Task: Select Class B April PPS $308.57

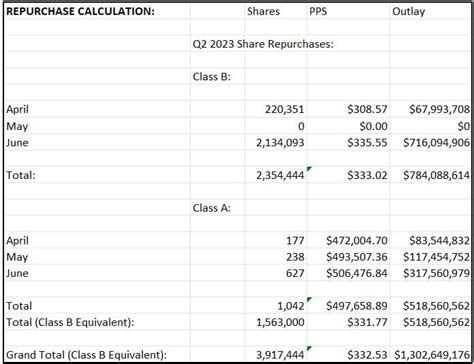Action: [x=367, y=109]
